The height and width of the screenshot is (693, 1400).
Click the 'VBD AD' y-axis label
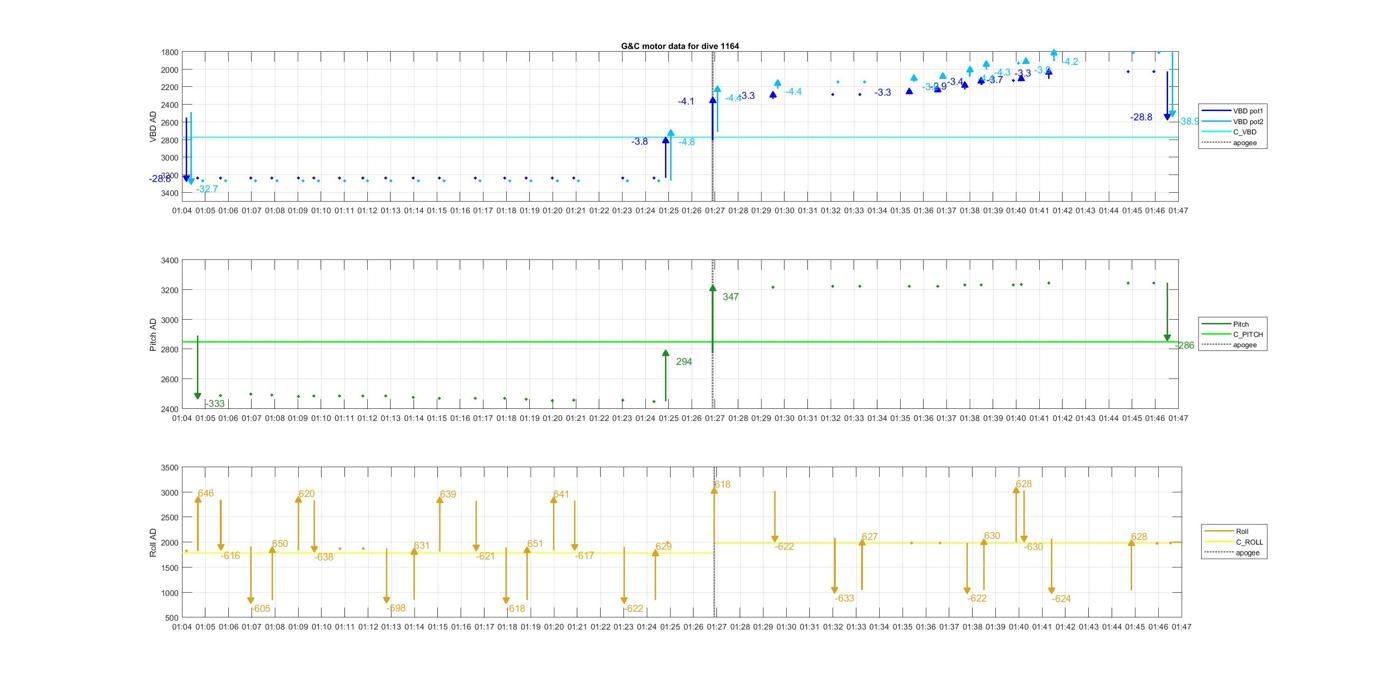153,126
